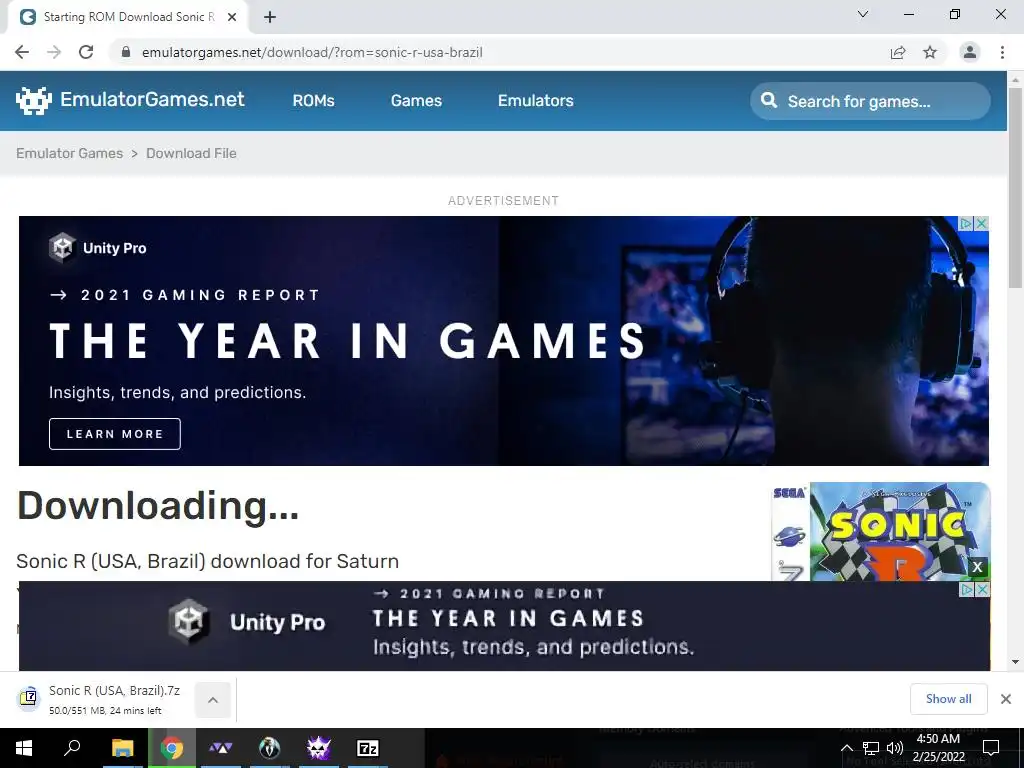The height and width of the screenshot is (768, 1024).
Task: Click 'Sonic R (USA, Brazil) download for Saturn' text
Action: coord(207,561)
